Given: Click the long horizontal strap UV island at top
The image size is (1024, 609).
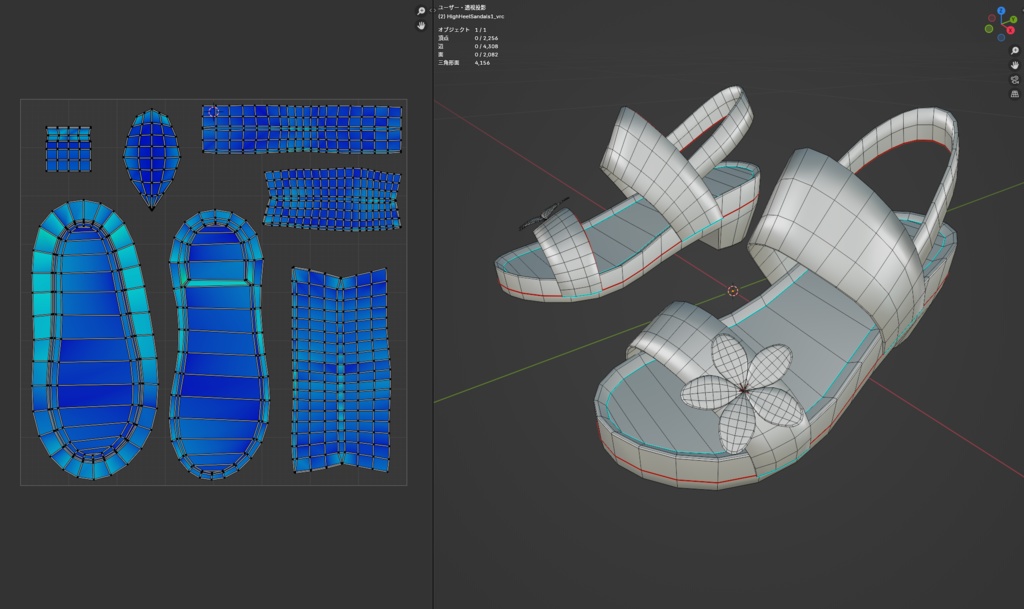Looking at the screenshot, I should click(300, 129).
